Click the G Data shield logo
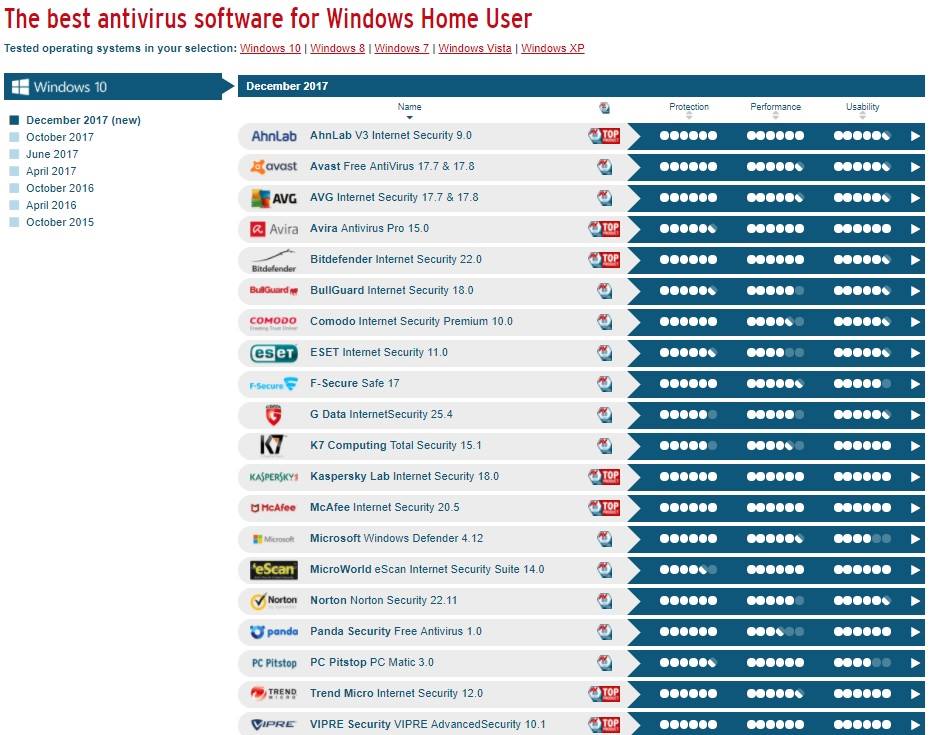The width and height of the screenshot is (936, 735). [x=273, y=414]
